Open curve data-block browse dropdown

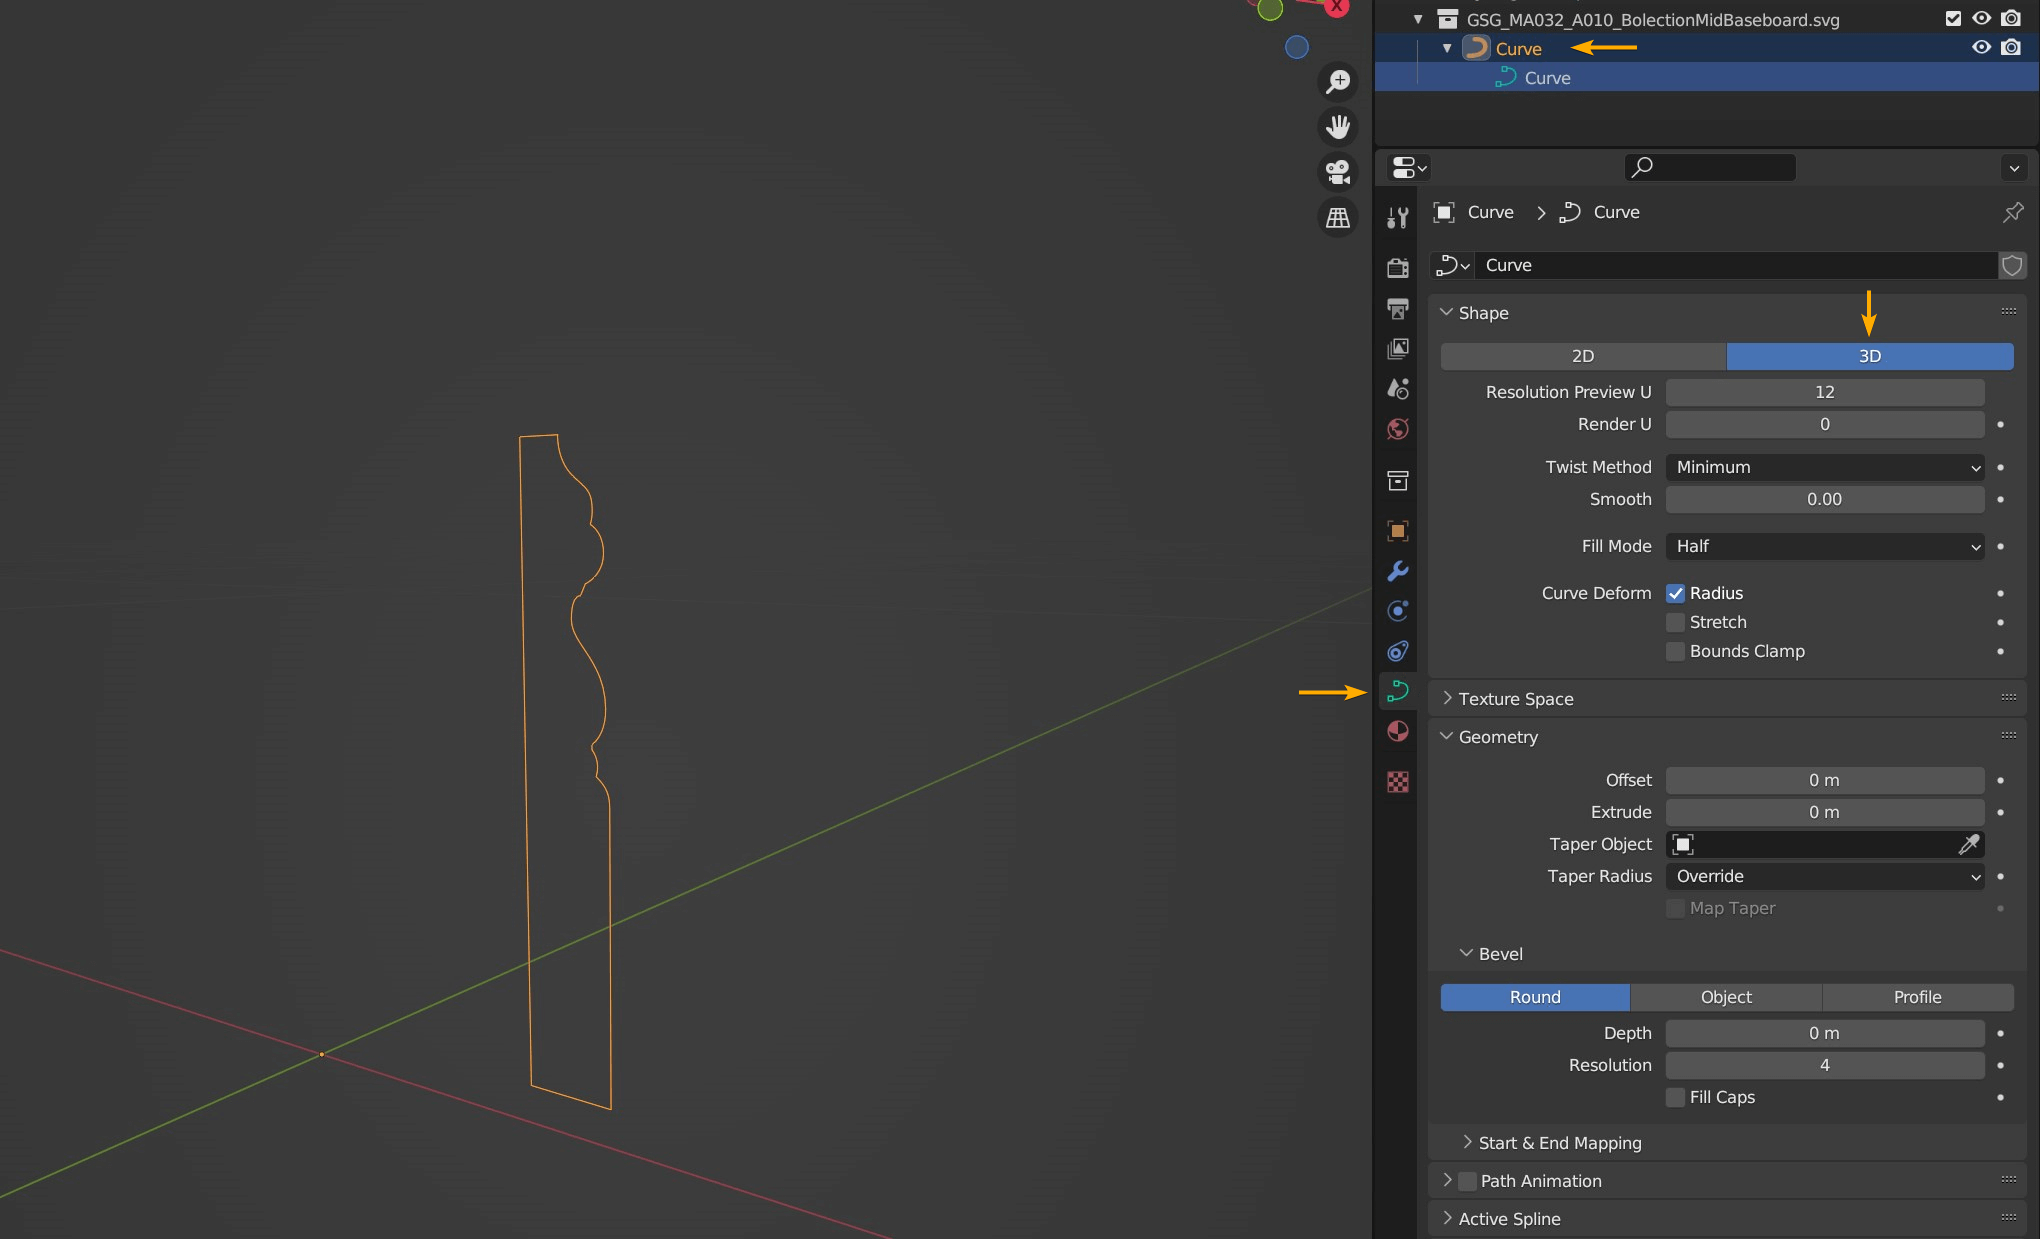click(1453, 265)
